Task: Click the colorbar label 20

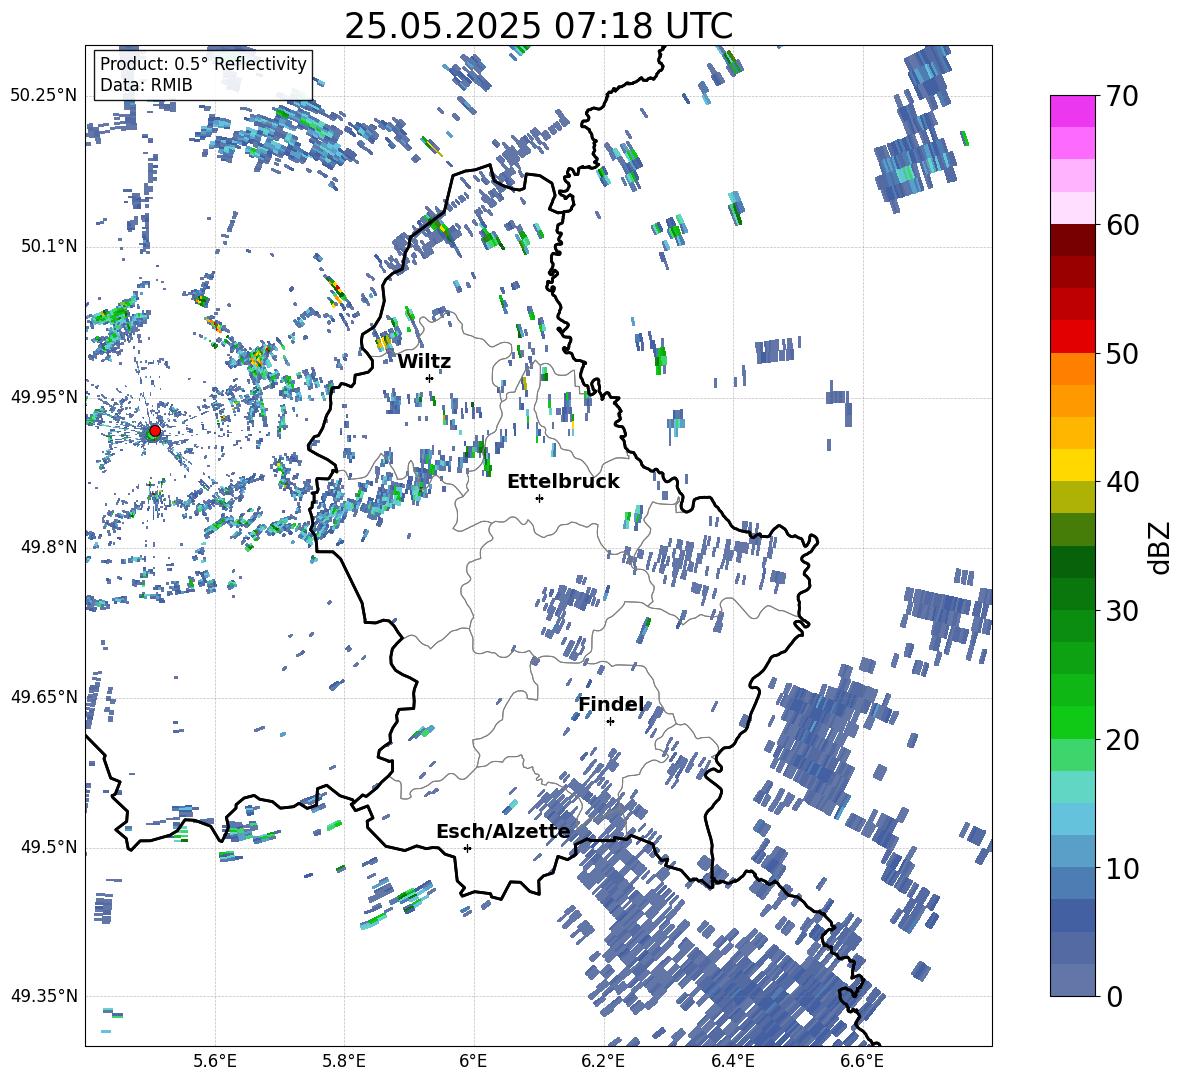Action: [1122, 739]
